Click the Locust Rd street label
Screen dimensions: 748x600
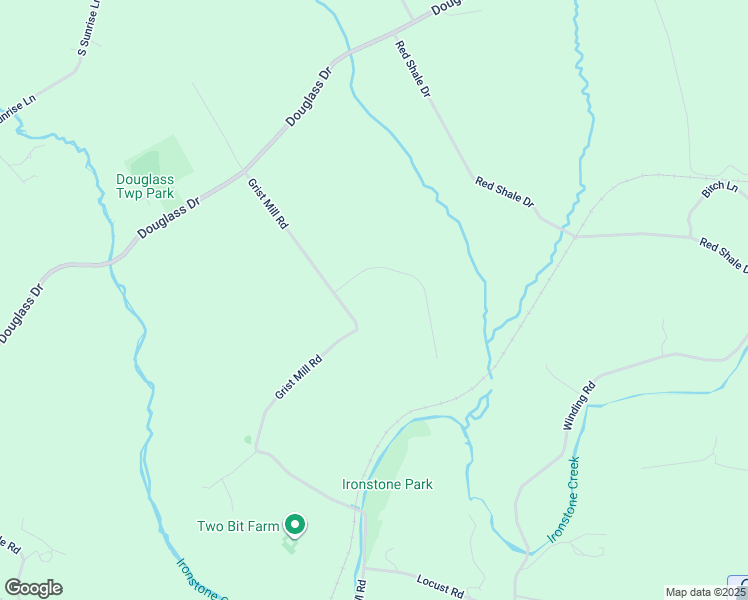point(440,586)
